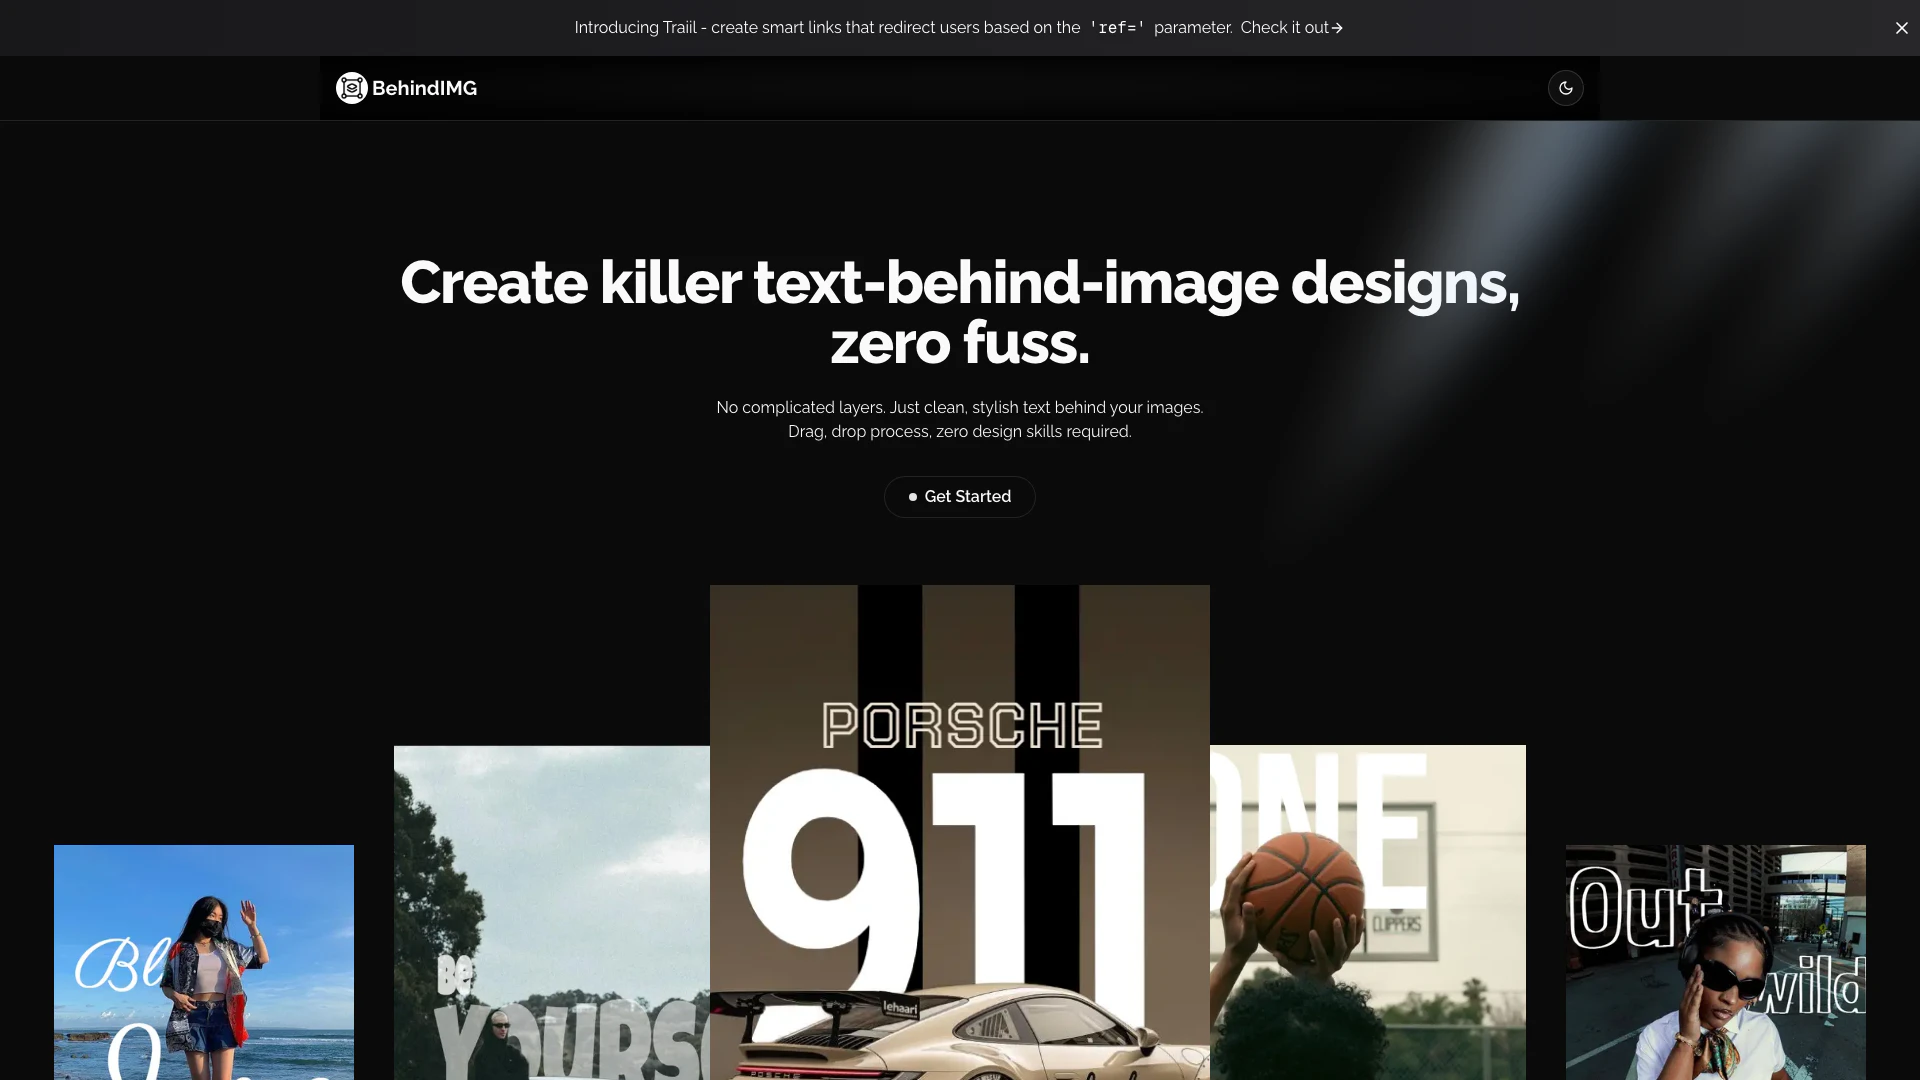Click the 'ref=' code snippet in banner
This screenshot has height=1080, width=1920.
pos(1116,28)
